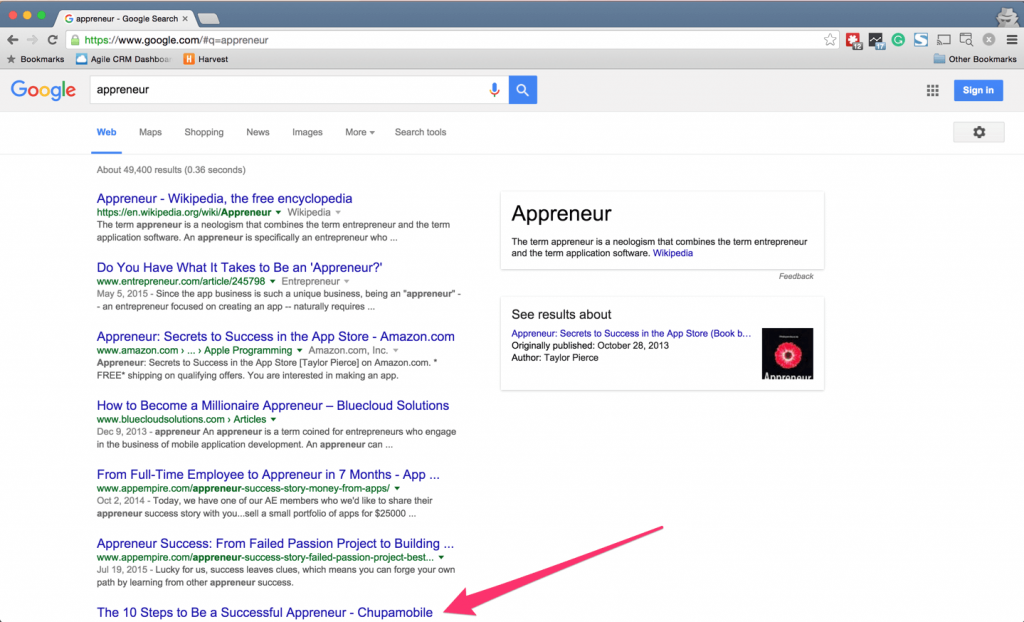
Task: Open the black chart extension with badge 17
Action: (x=876, y=41)
